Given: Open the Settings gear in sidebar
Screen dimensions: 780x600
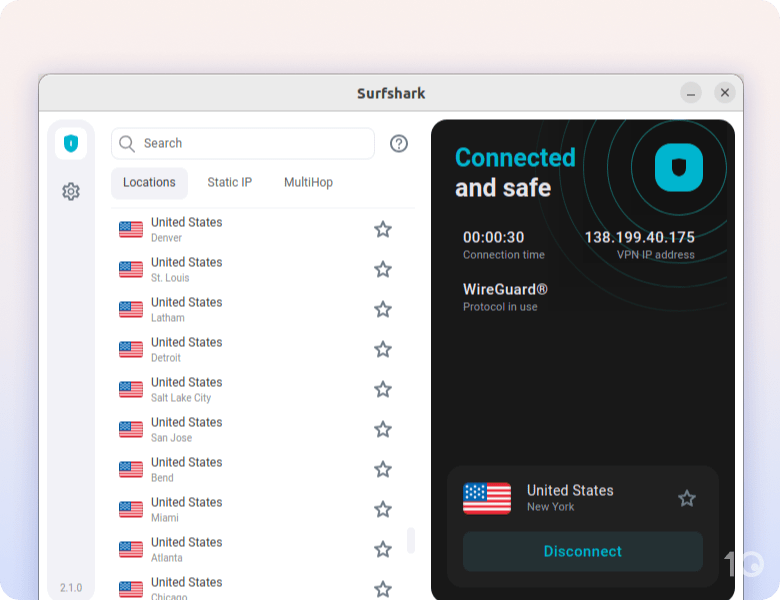Looking at the screenshot, I should [71, 191].
